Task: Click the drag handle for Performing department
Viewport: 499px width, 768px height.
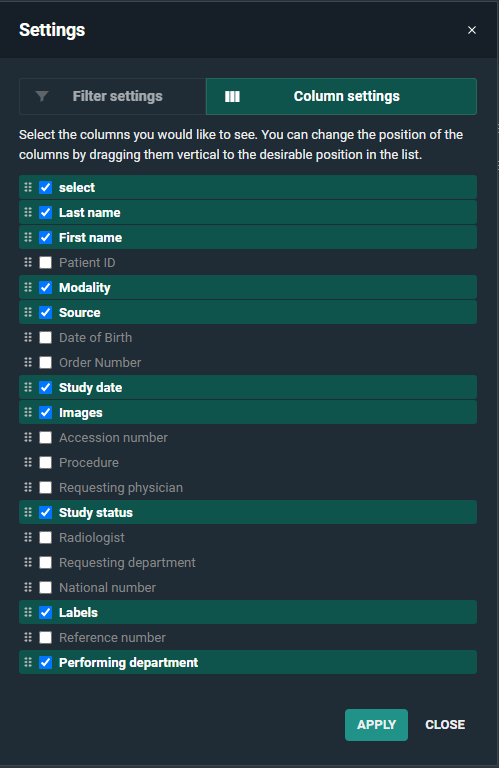Action: [28, 662]
